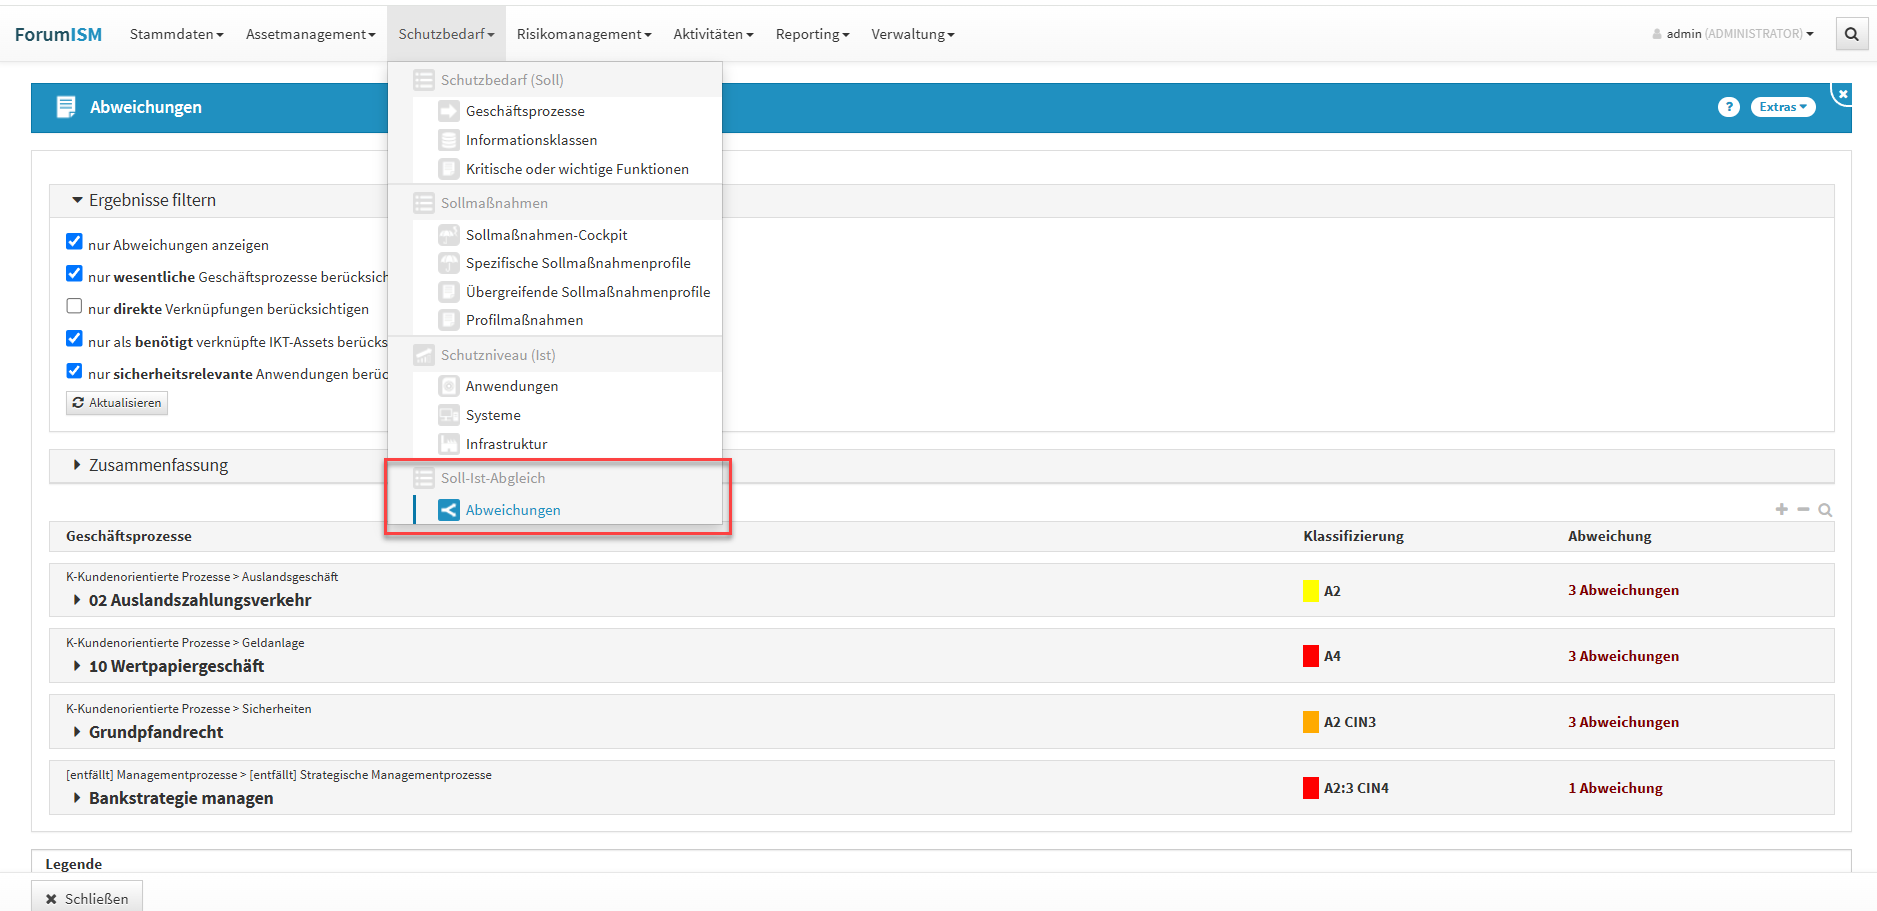Click the plus icon to expand all rows

point(1781,510)
